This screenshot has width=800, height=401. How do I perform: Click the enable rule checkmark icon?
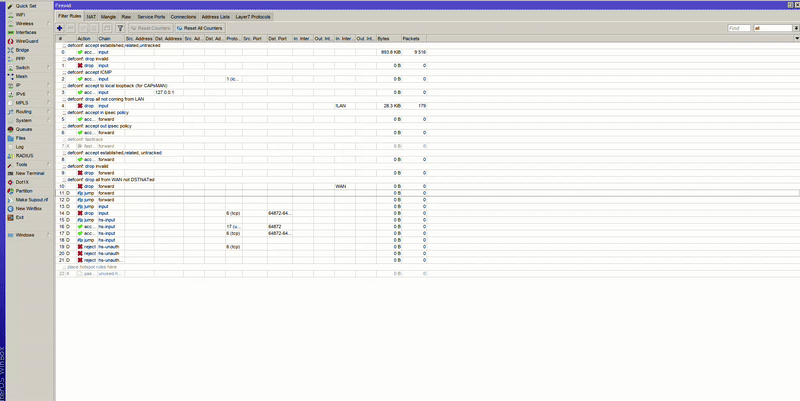pos(83,28)
